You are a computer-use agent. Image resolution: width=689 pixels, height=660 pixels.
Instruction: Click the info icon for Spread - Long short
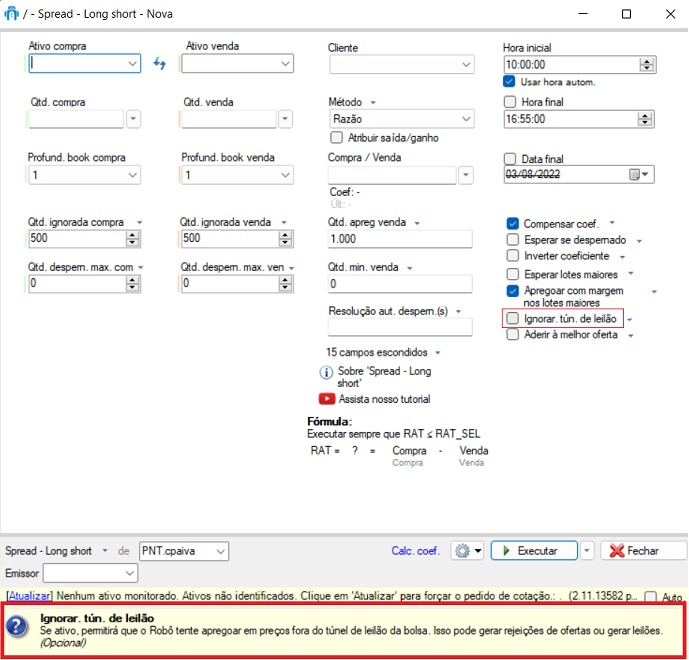pos(326,373)
